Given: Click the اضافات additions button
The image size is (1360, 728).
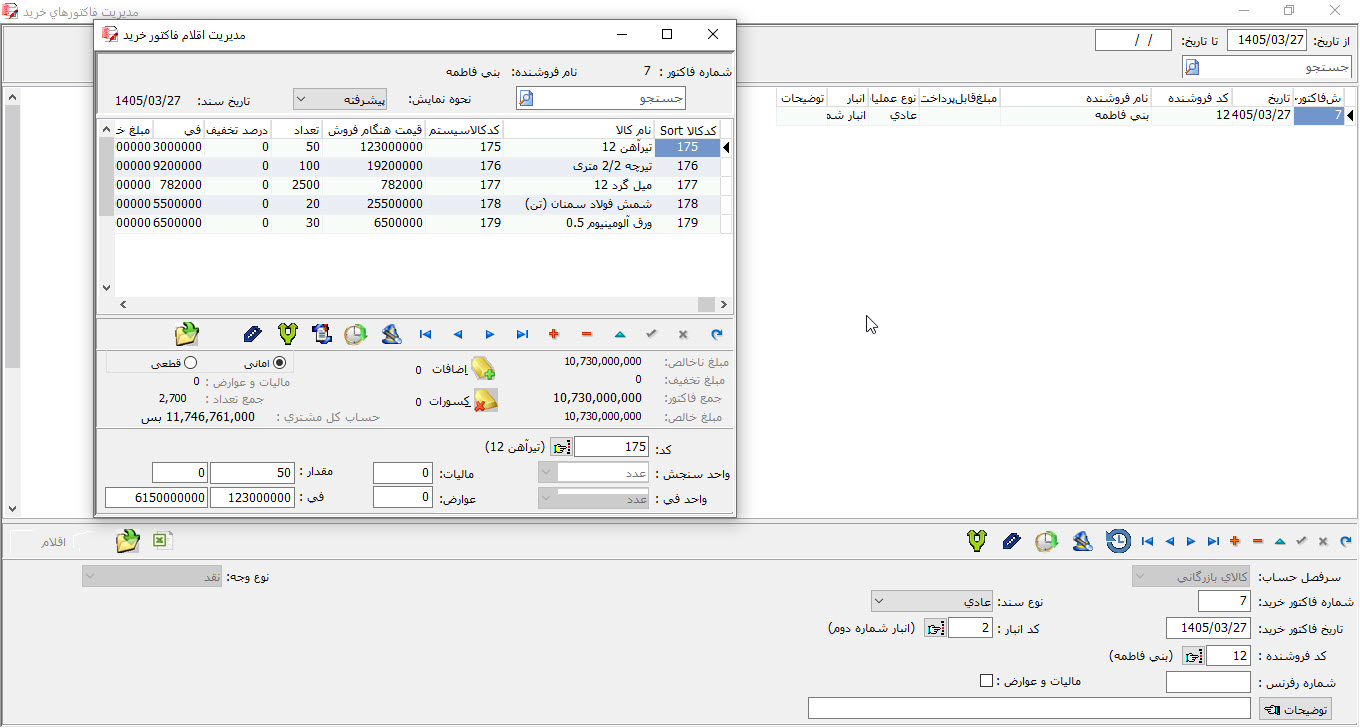Looking at the screenshot, I should tap(484, 369).
